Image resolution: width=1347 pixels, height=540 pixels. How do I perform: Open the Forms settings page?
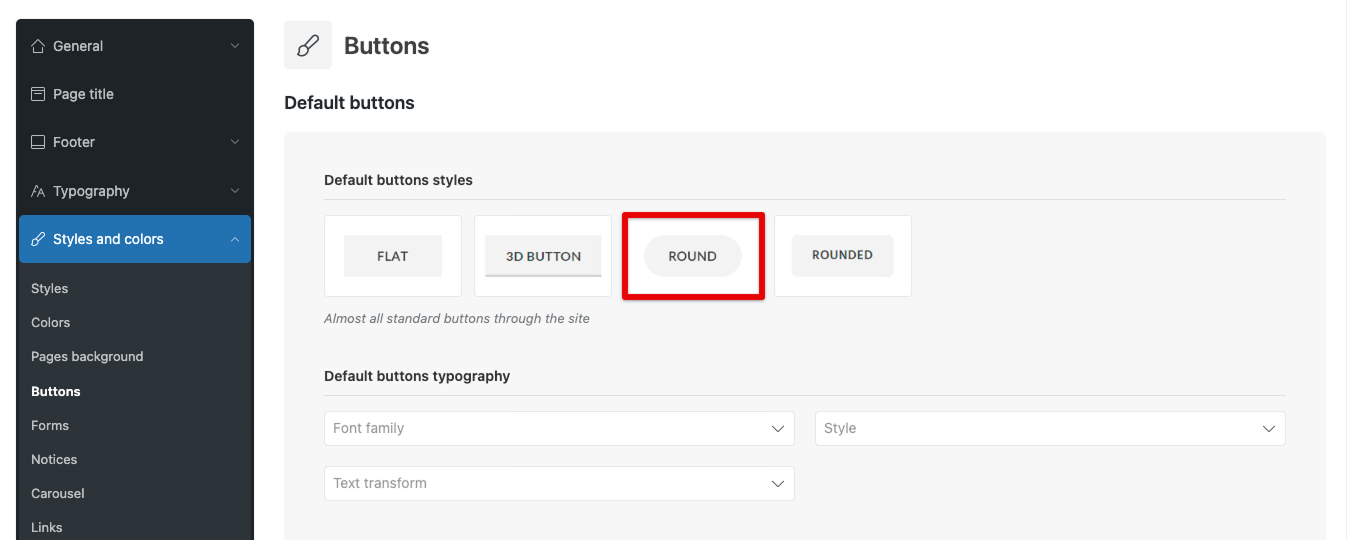coord(50,425)
